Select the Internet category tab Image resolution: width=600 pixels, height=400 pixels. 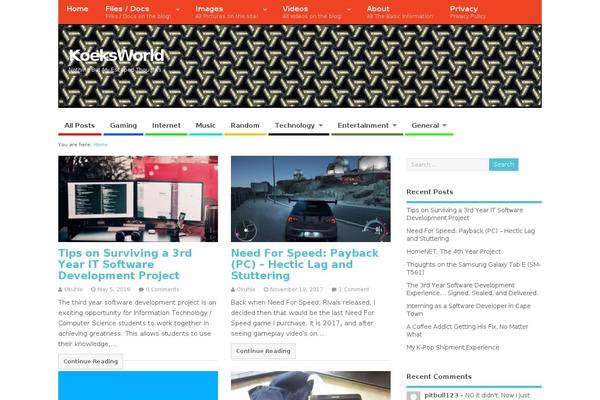coord(166,126)
